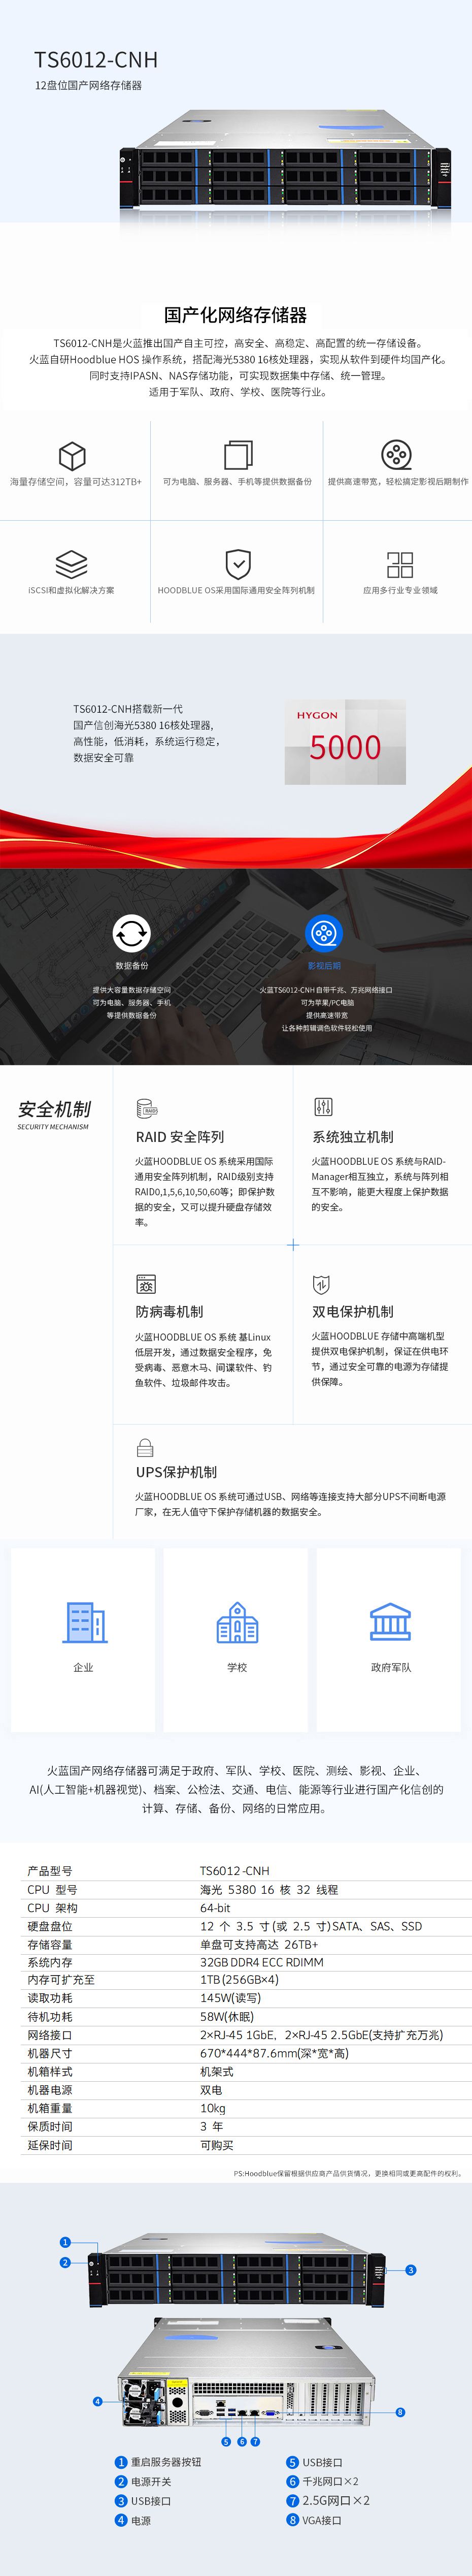The image size is (472, 2576).
Task: Click the subtitle 12盘位国产网络存储器
Action: click(88, 86)
